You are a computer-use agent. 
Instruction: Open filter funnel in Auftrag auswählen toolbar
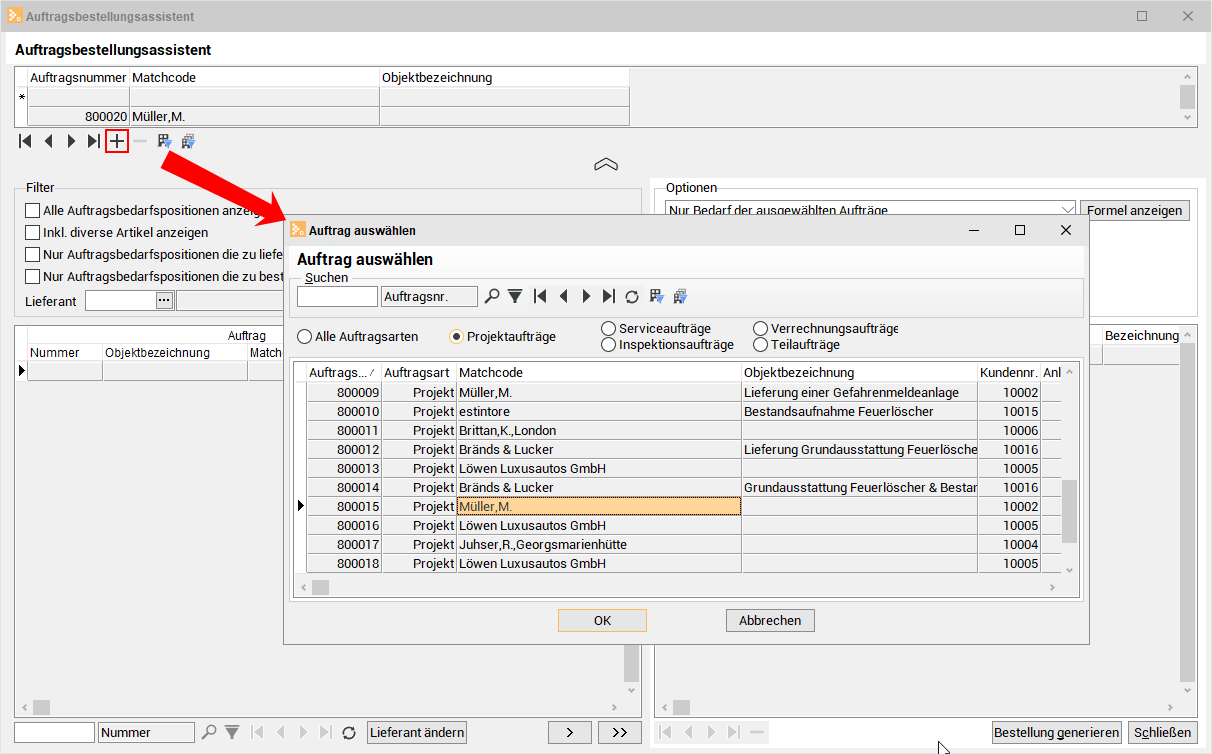pyautogui.click(x=515, y=296)
